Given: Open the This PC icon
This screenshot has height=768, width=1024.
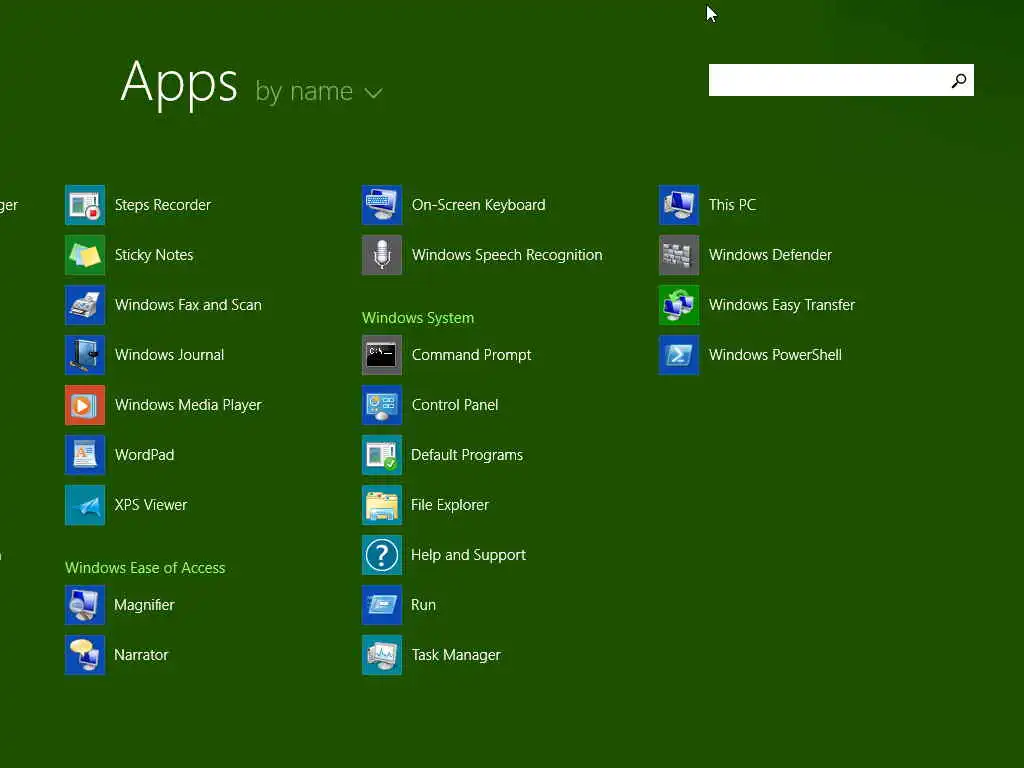Looking at the screenshot, I should [x=679, y=205].
